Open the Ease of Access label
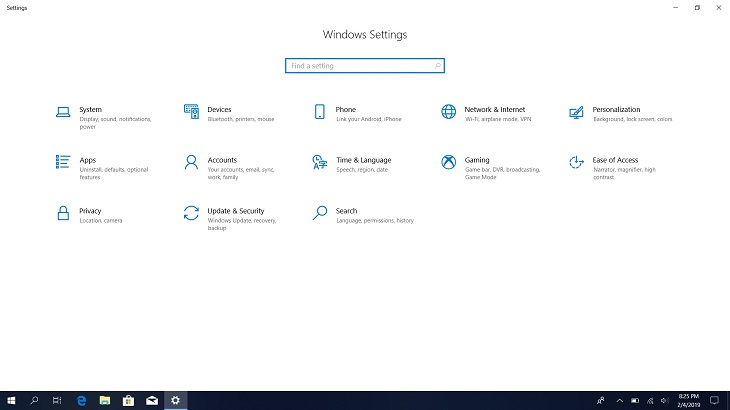Image resolution: width=730 pixels, height=410 pixels. [615, 160]
